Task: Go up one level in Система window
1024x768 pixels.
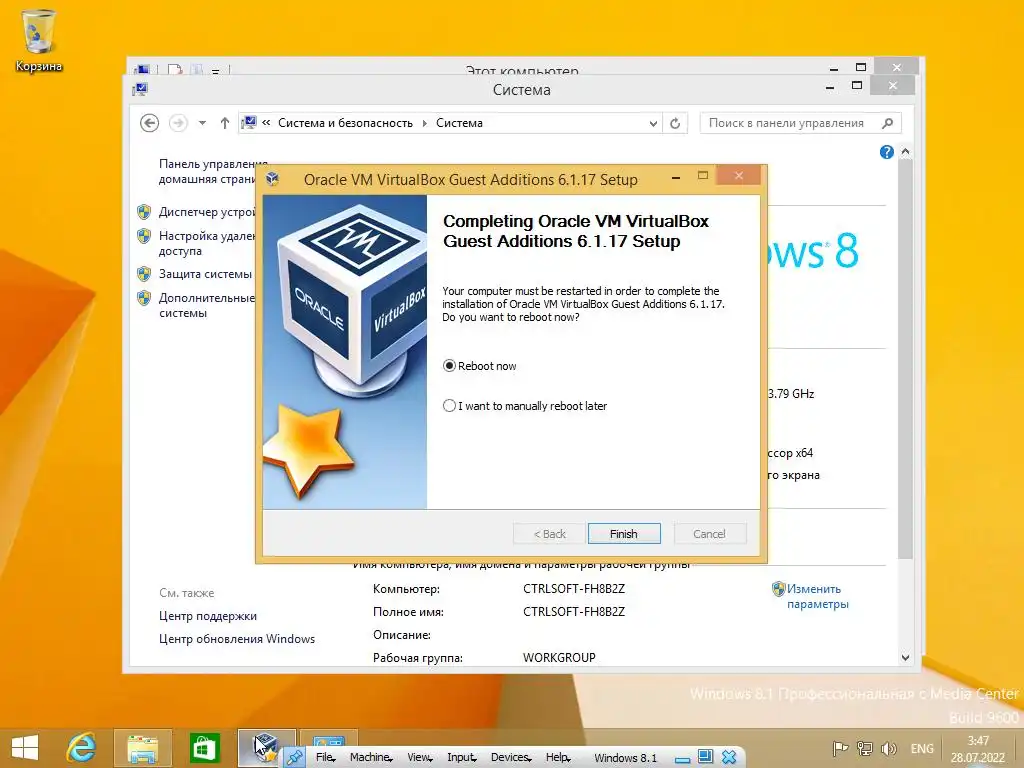Action: (x=225, y=123)
